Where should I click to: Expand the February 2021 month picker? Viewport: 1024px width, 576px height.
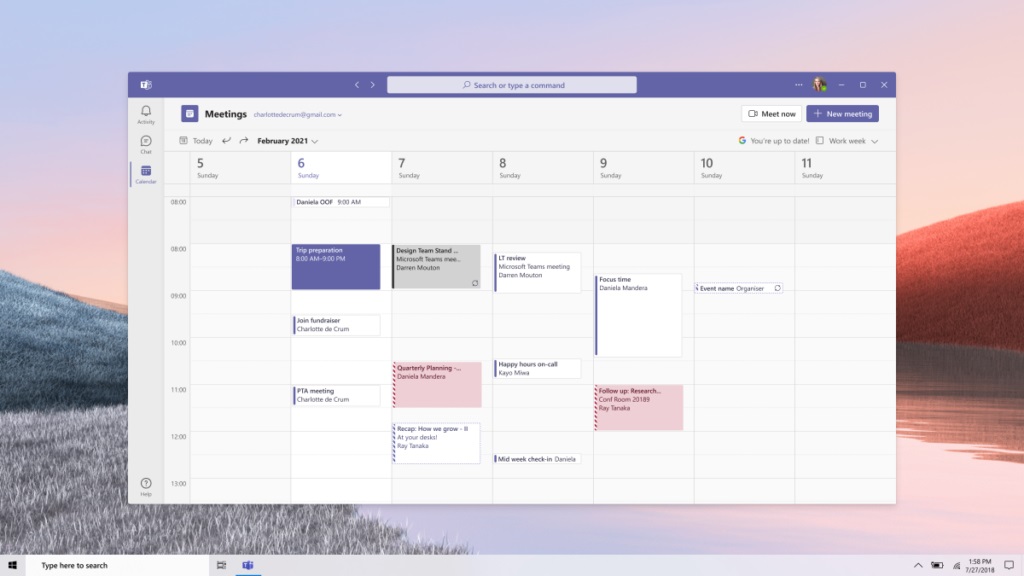(x=287, y=141)
